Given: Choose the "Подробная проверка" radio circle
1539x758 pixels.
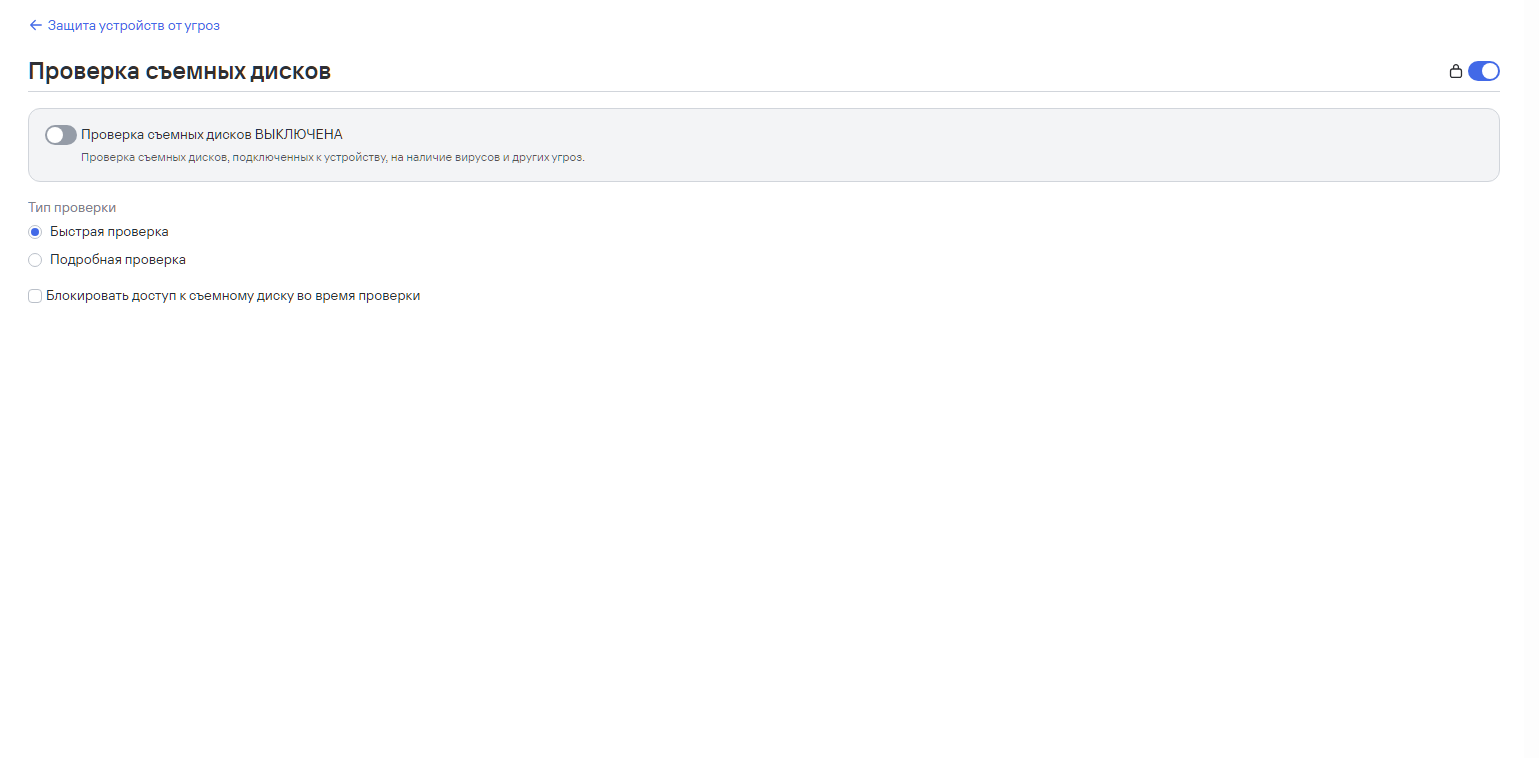Looking at the screenshot, I should [35, 260].
